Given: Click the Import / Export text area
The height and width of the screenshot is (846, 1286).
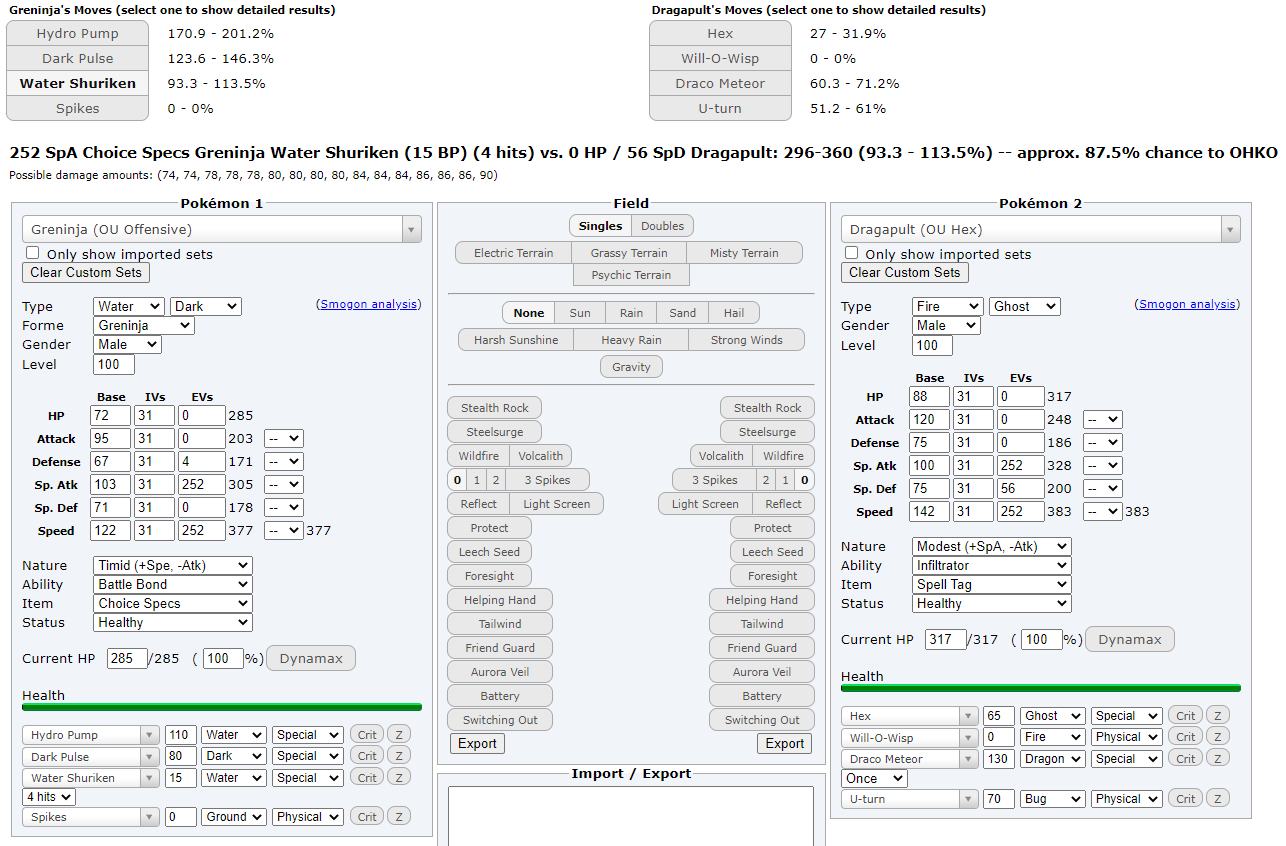Looking at the screenshot, I should (x=631, y=815).
